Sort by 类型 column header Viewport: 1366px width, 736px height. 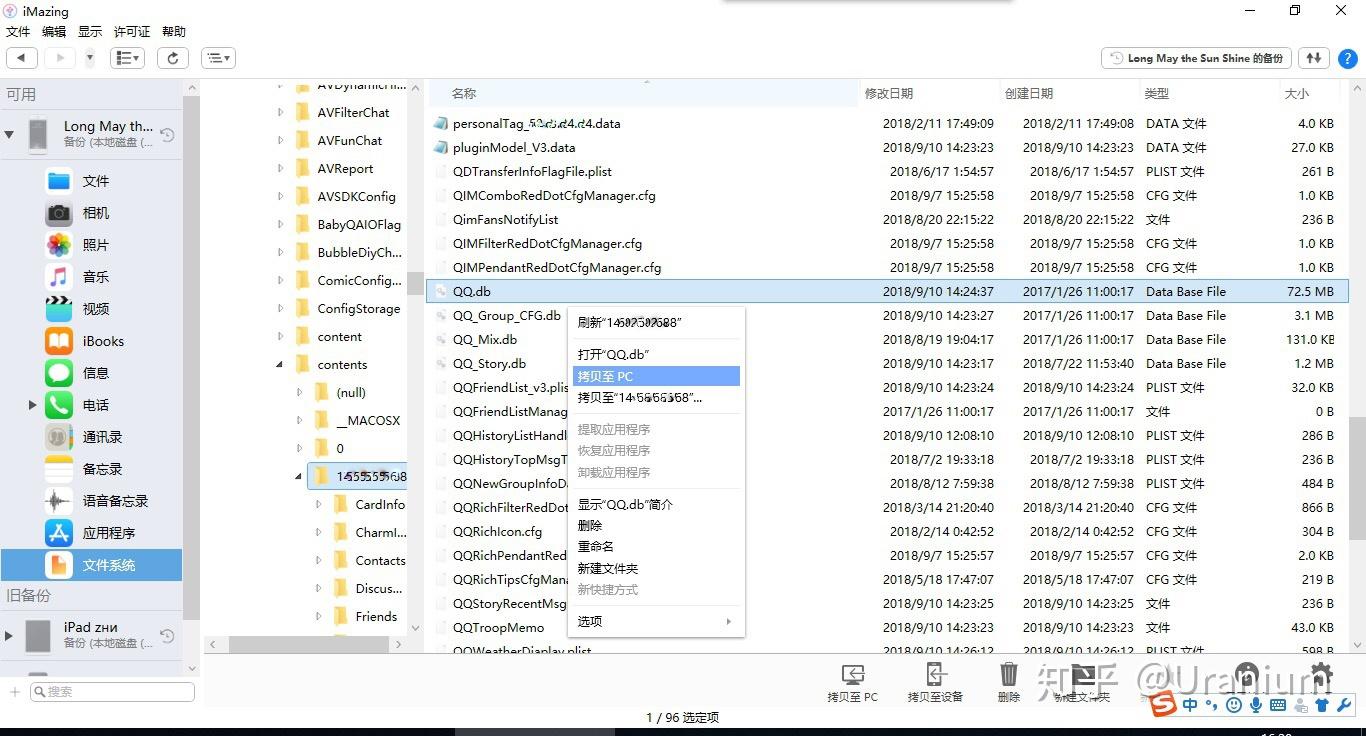[1209, 93]
